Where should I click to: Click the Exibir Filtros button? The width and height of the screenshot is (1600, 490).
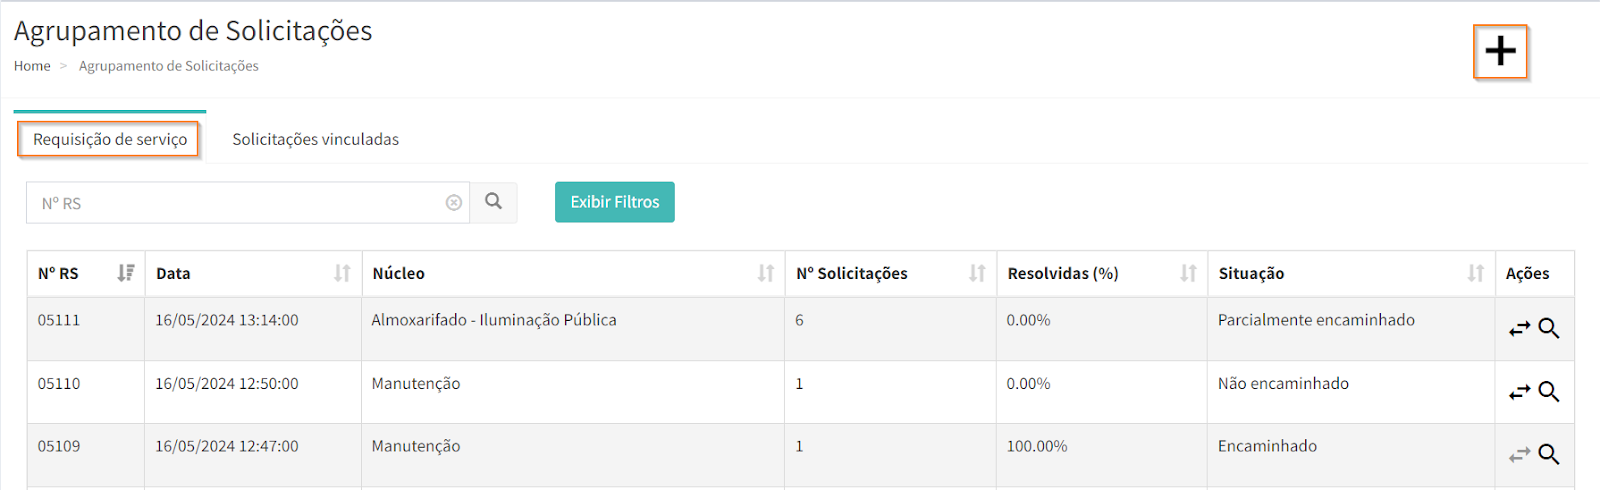pos(614,202)
